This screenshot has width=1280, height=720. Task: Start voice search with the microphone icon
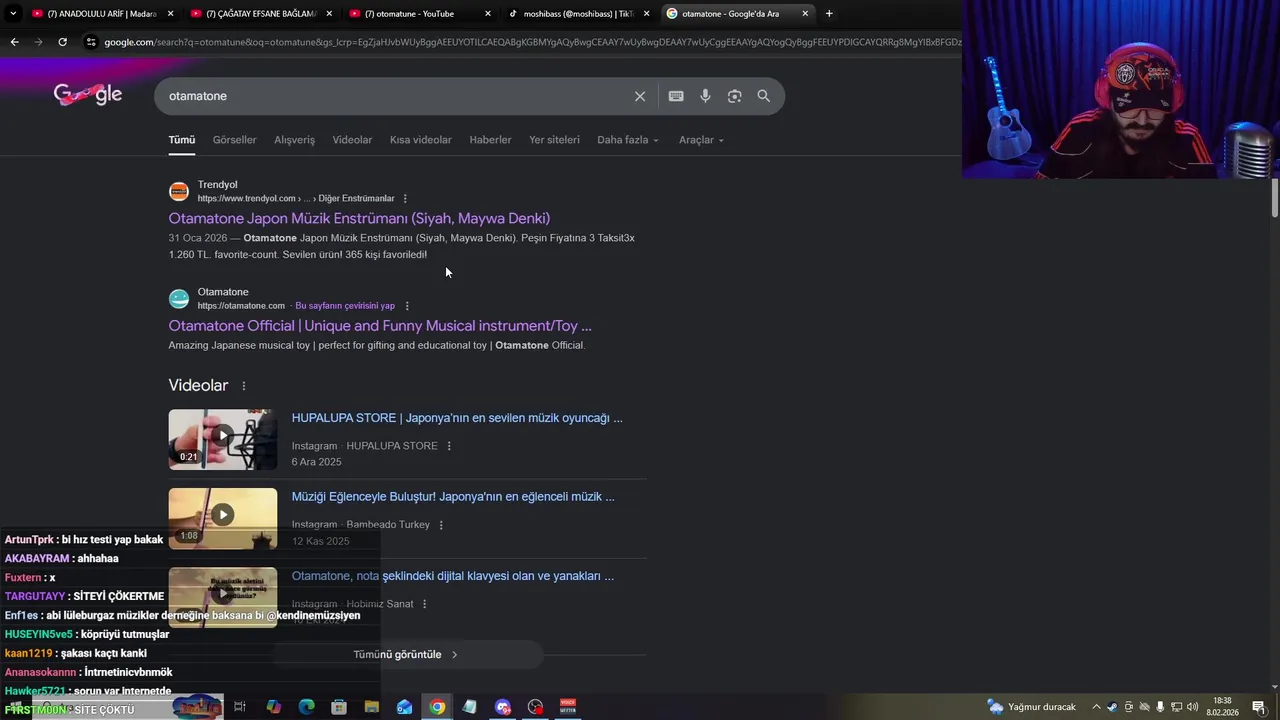tap(705, 96)
